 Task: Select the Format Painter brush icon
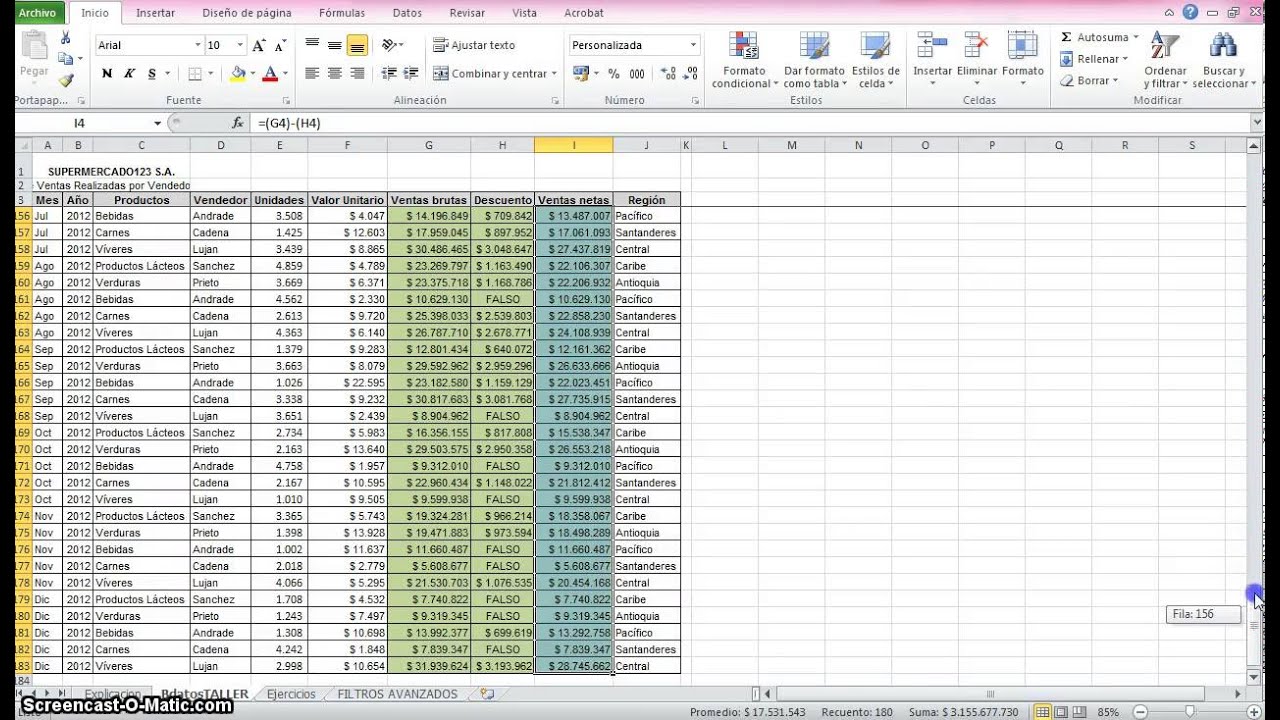point(66,80)
